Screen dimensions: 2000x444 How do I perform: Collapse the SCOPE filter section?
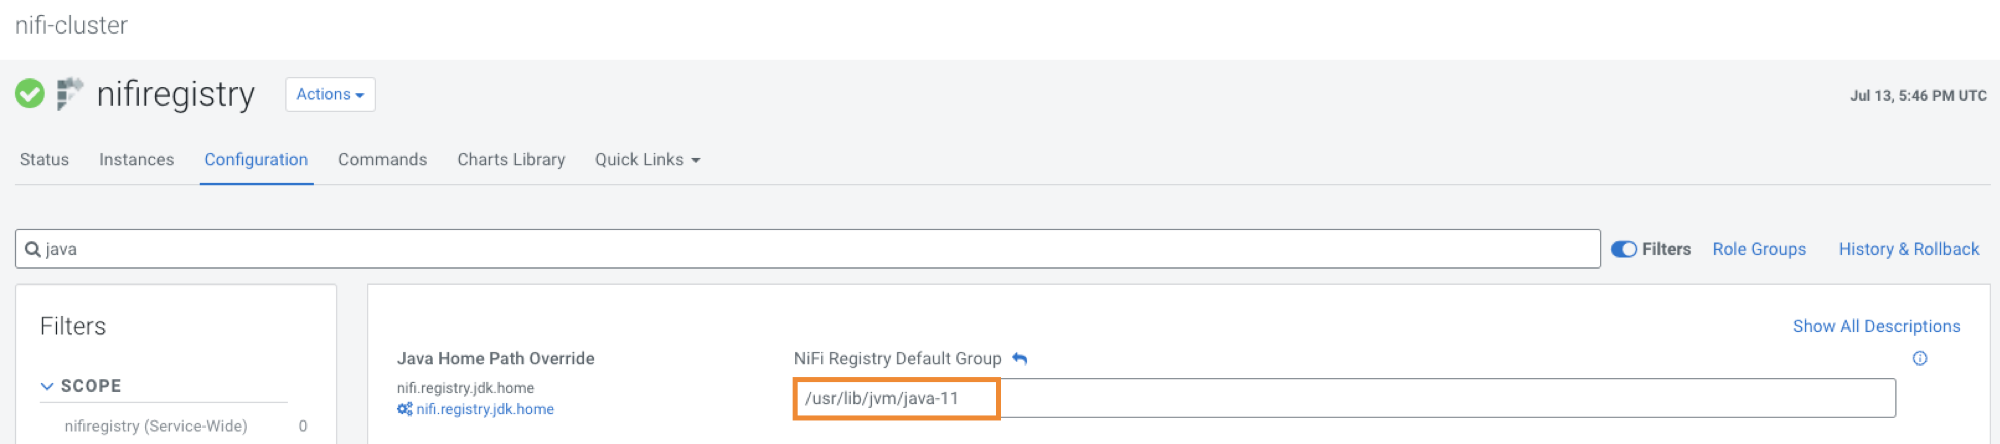47,386
